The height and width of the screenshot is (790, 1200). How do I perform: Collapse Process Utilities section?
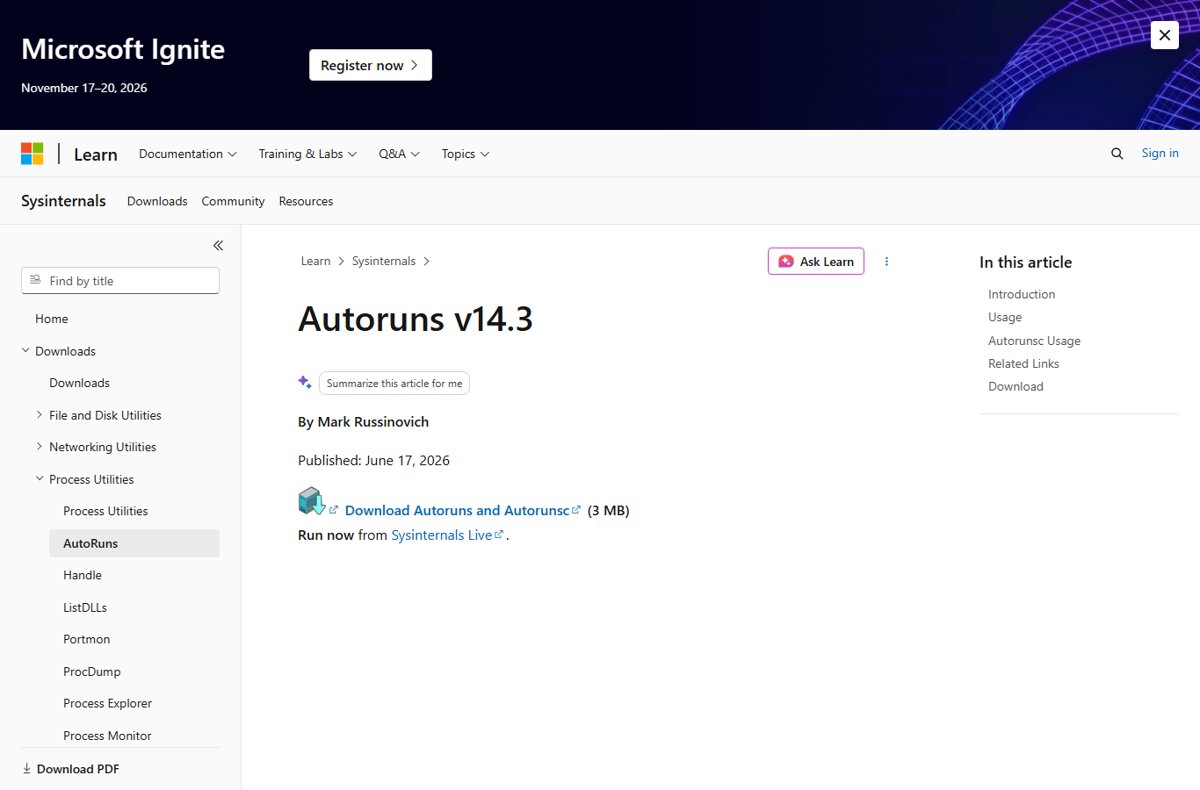point(40,479)
